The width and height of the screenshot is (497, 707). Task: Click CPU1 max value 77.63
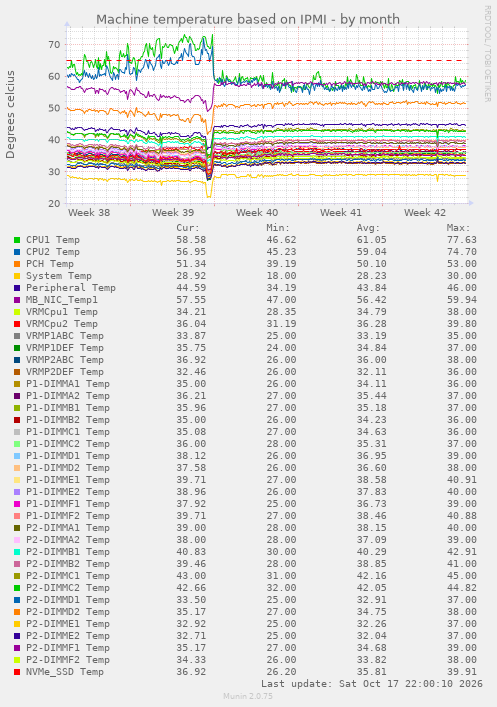[461, 240]
